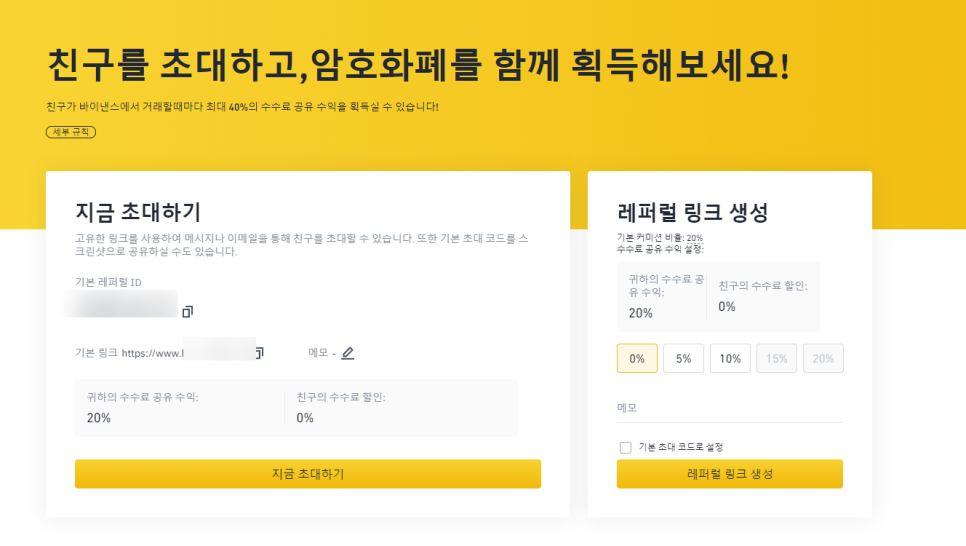Click the 지금 초대하기 card heading

[138, 212]
